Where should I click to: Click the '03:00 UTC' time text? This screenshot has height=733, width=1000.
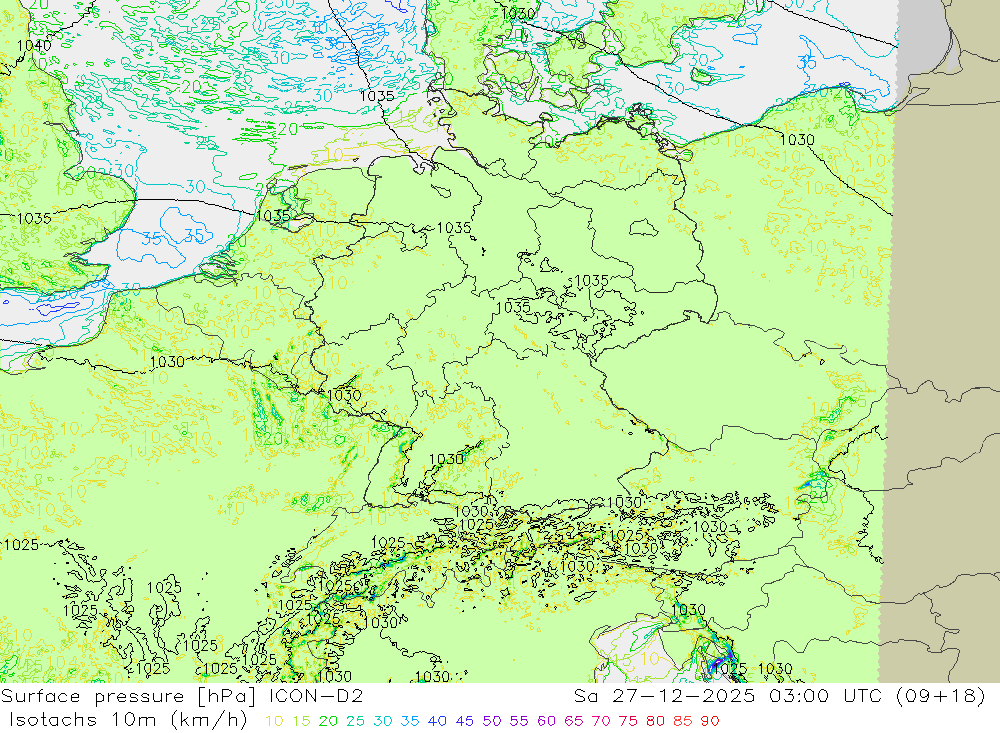(x=828, y=696)
